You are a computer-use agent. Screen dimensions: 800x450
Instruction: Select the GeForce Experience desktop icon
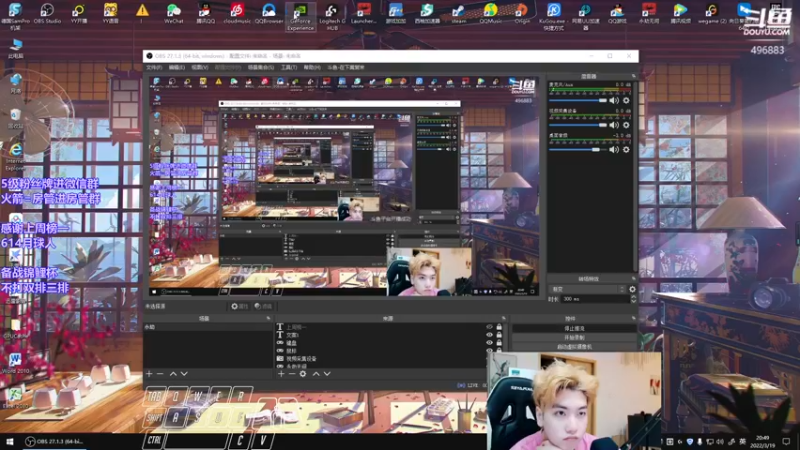pyautogui.click(x=301, y=16)
